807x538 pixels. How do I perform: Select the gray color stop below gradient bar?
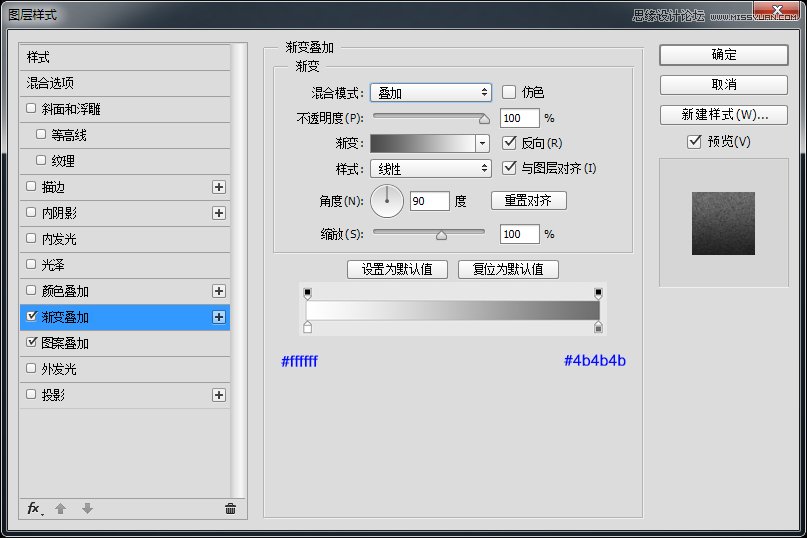(x=598, y=327)
